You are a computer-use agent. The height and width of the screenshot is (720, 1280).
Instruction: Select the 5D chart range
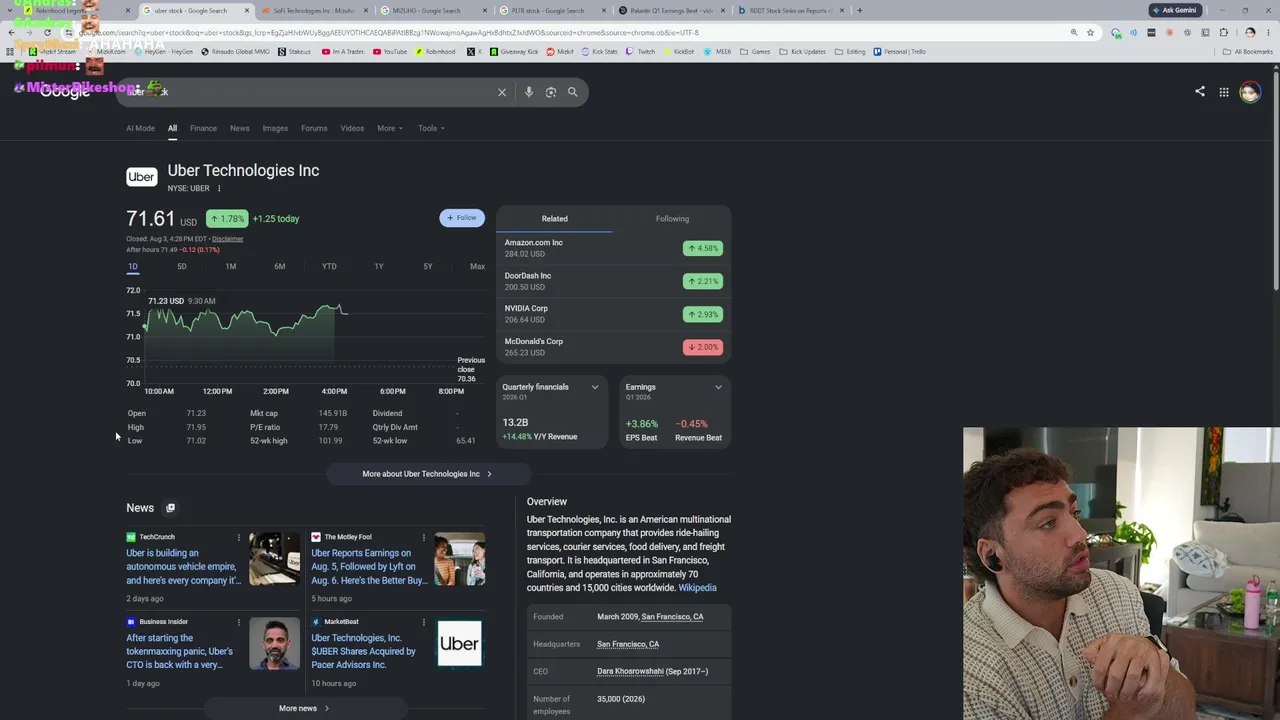click(181, 266)
